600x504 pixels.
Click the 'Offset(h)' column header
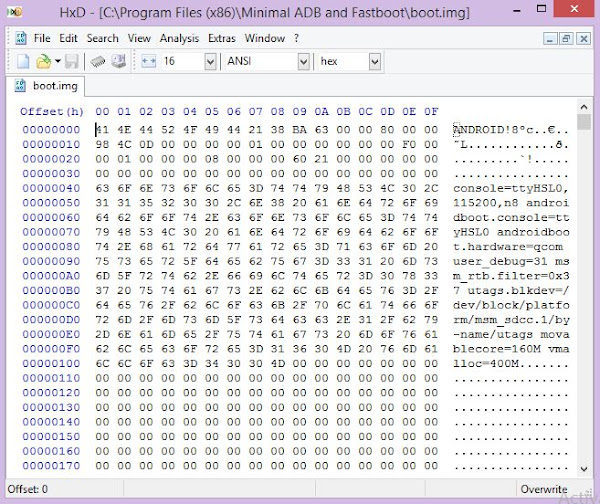pyautogui.click(x=52, y=112)
